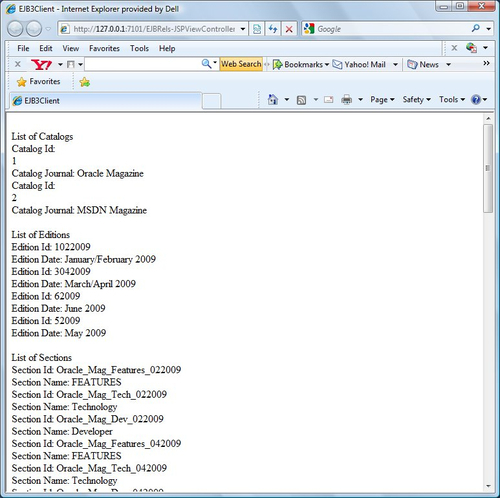Click the Yahoo! logo in toolbar
Viewport: 500px width, 498px height.
[x=41, y=64]
